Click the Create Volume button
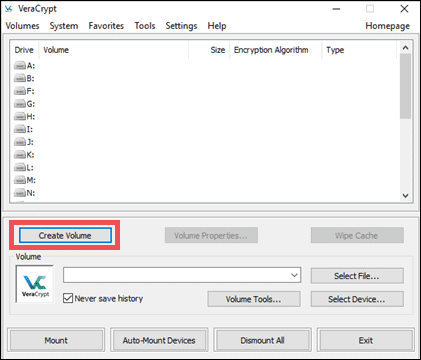Viewport: 421px width, 360px height. coord(65,235)
